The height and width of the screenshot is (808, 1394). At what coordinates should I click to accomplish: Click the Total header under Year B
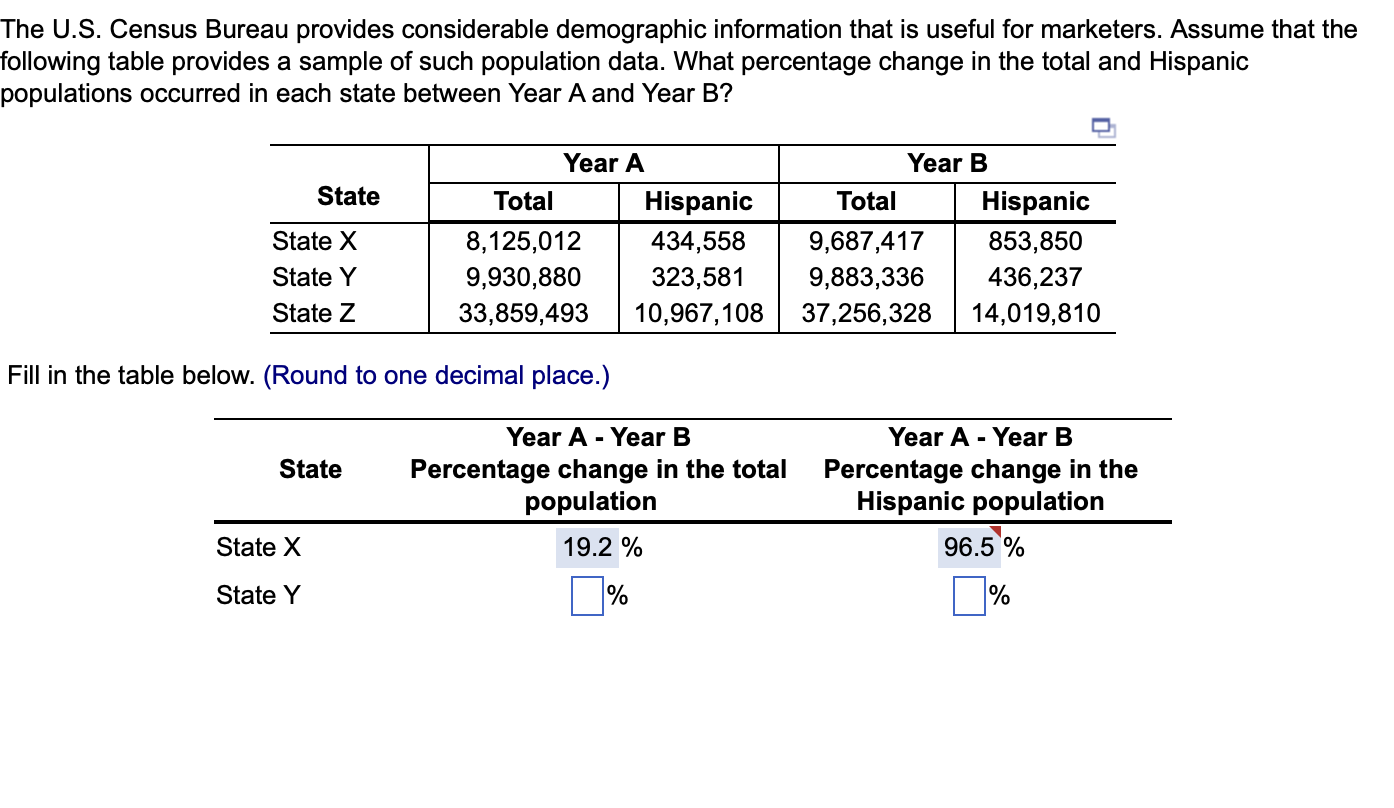[x=866, y=201]
